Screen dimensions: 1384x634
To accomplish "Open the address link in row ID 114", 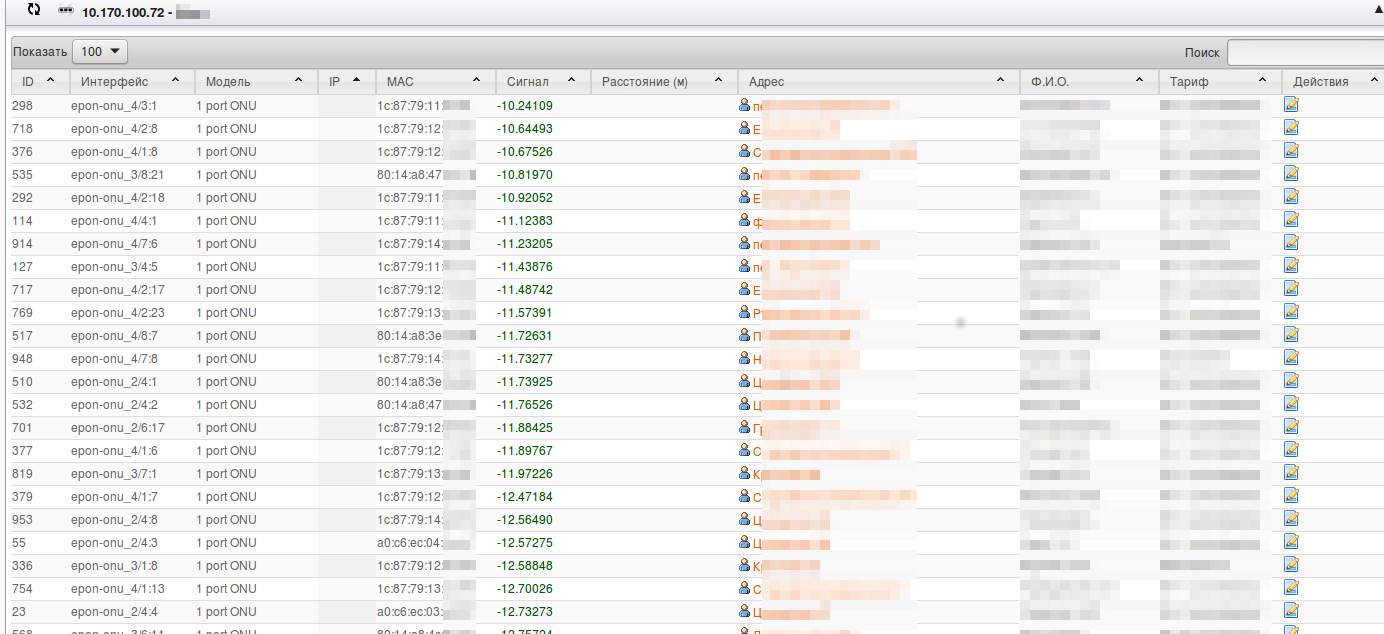I will [801, 221].
